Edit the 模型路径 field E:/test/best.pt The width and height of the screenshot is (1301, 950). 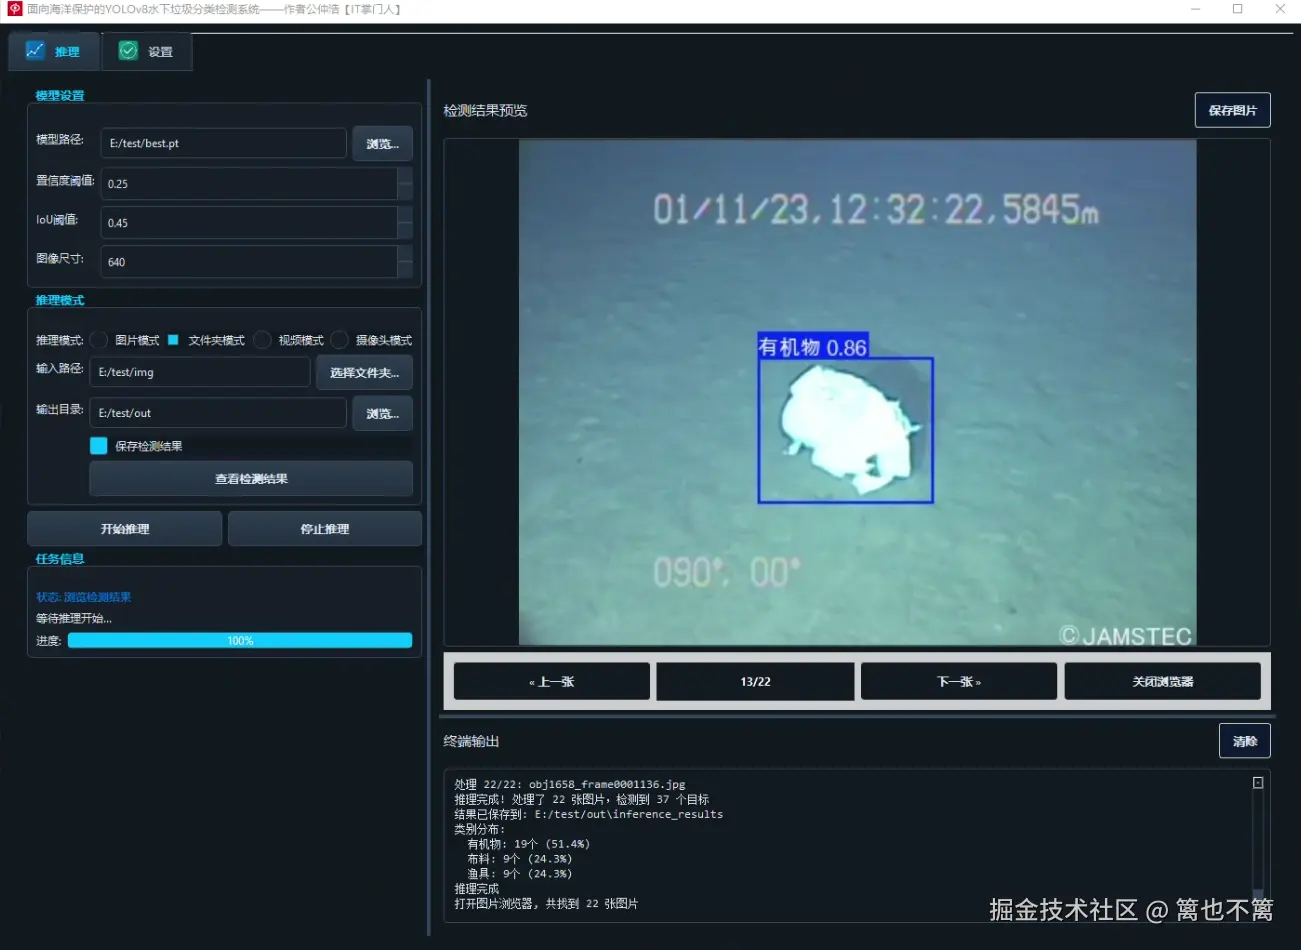tap(223, 143)
